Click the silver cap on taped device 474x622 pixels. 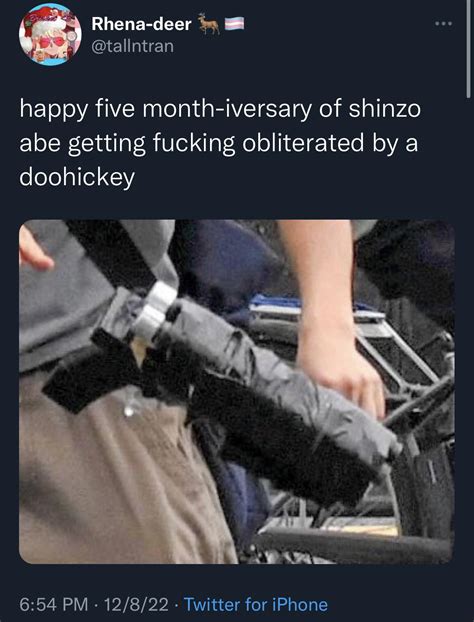155,308
